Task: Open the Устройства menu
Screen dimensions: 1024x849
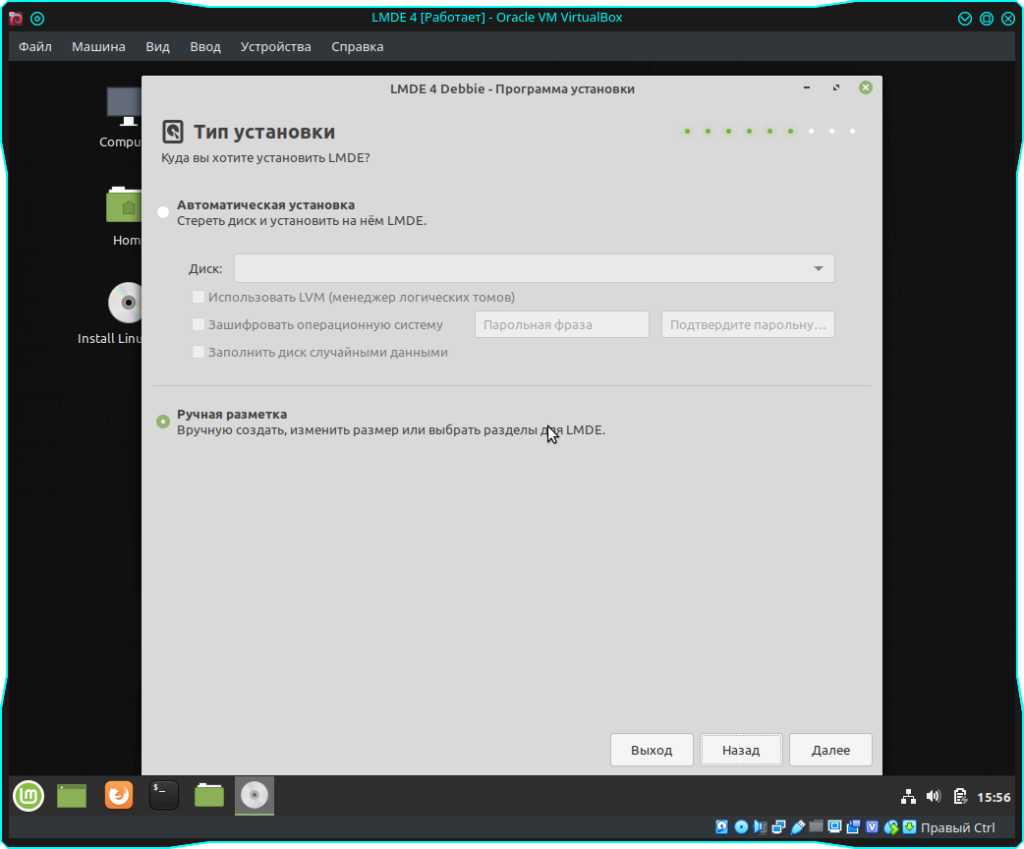Action: (x=275, y=47)
